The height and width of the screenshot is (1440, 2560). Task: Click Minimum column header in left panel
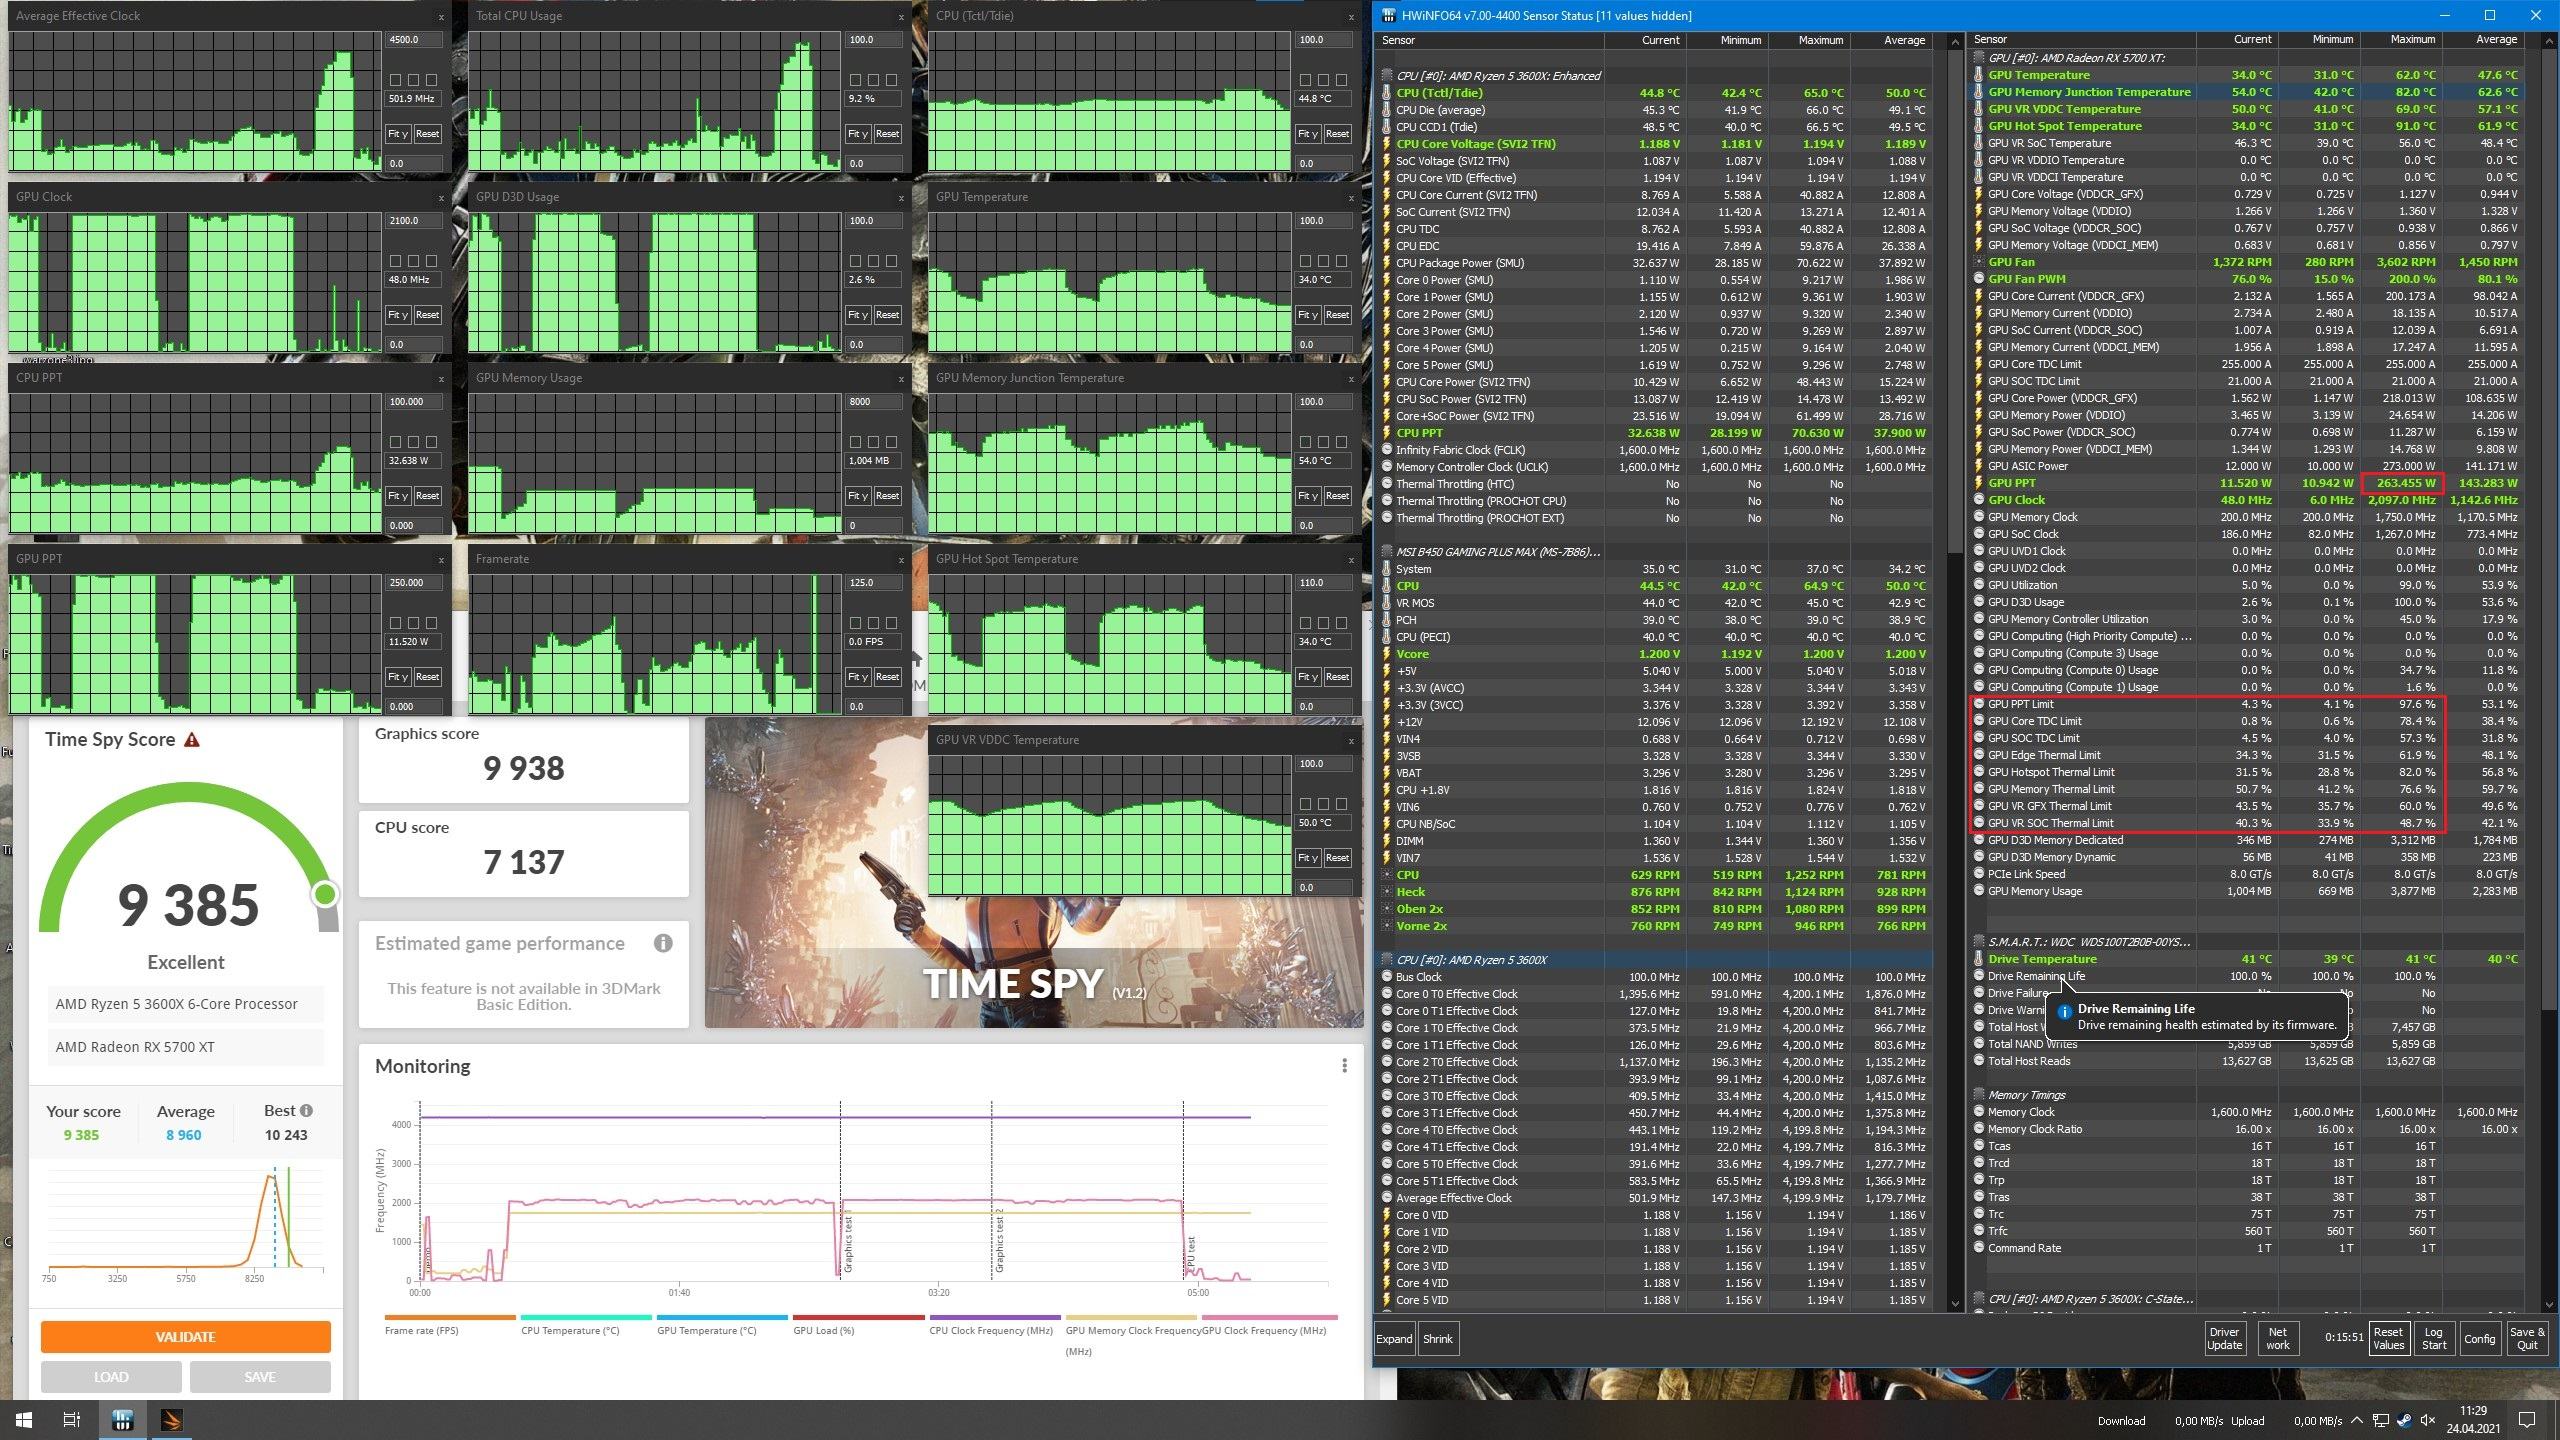coord(1727,40)
